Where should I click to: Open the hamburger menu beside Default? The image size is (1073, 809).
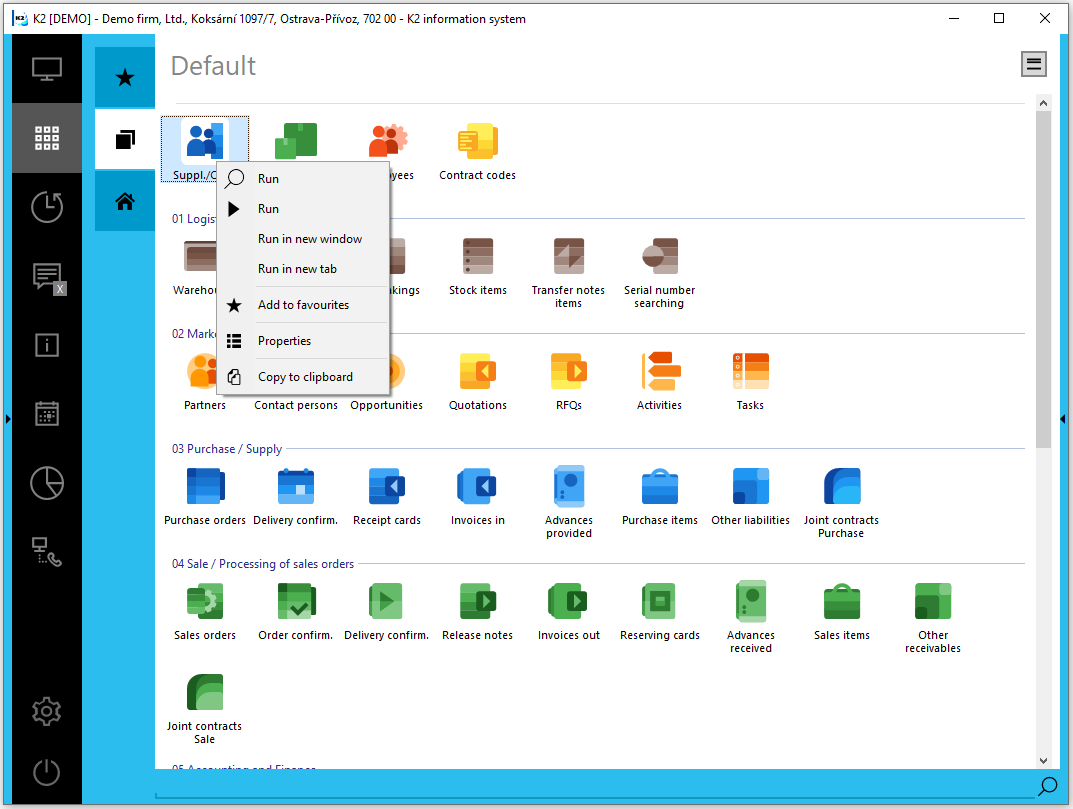[1033, 64]
